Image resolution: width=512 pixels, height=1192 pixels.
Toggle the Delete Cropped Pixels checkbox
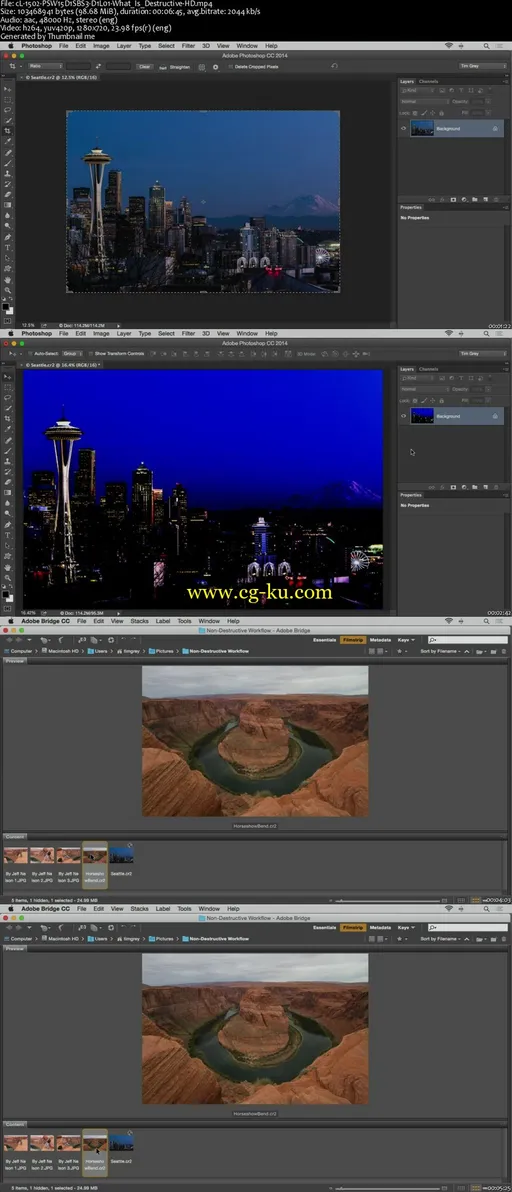[x=230, y=66]
